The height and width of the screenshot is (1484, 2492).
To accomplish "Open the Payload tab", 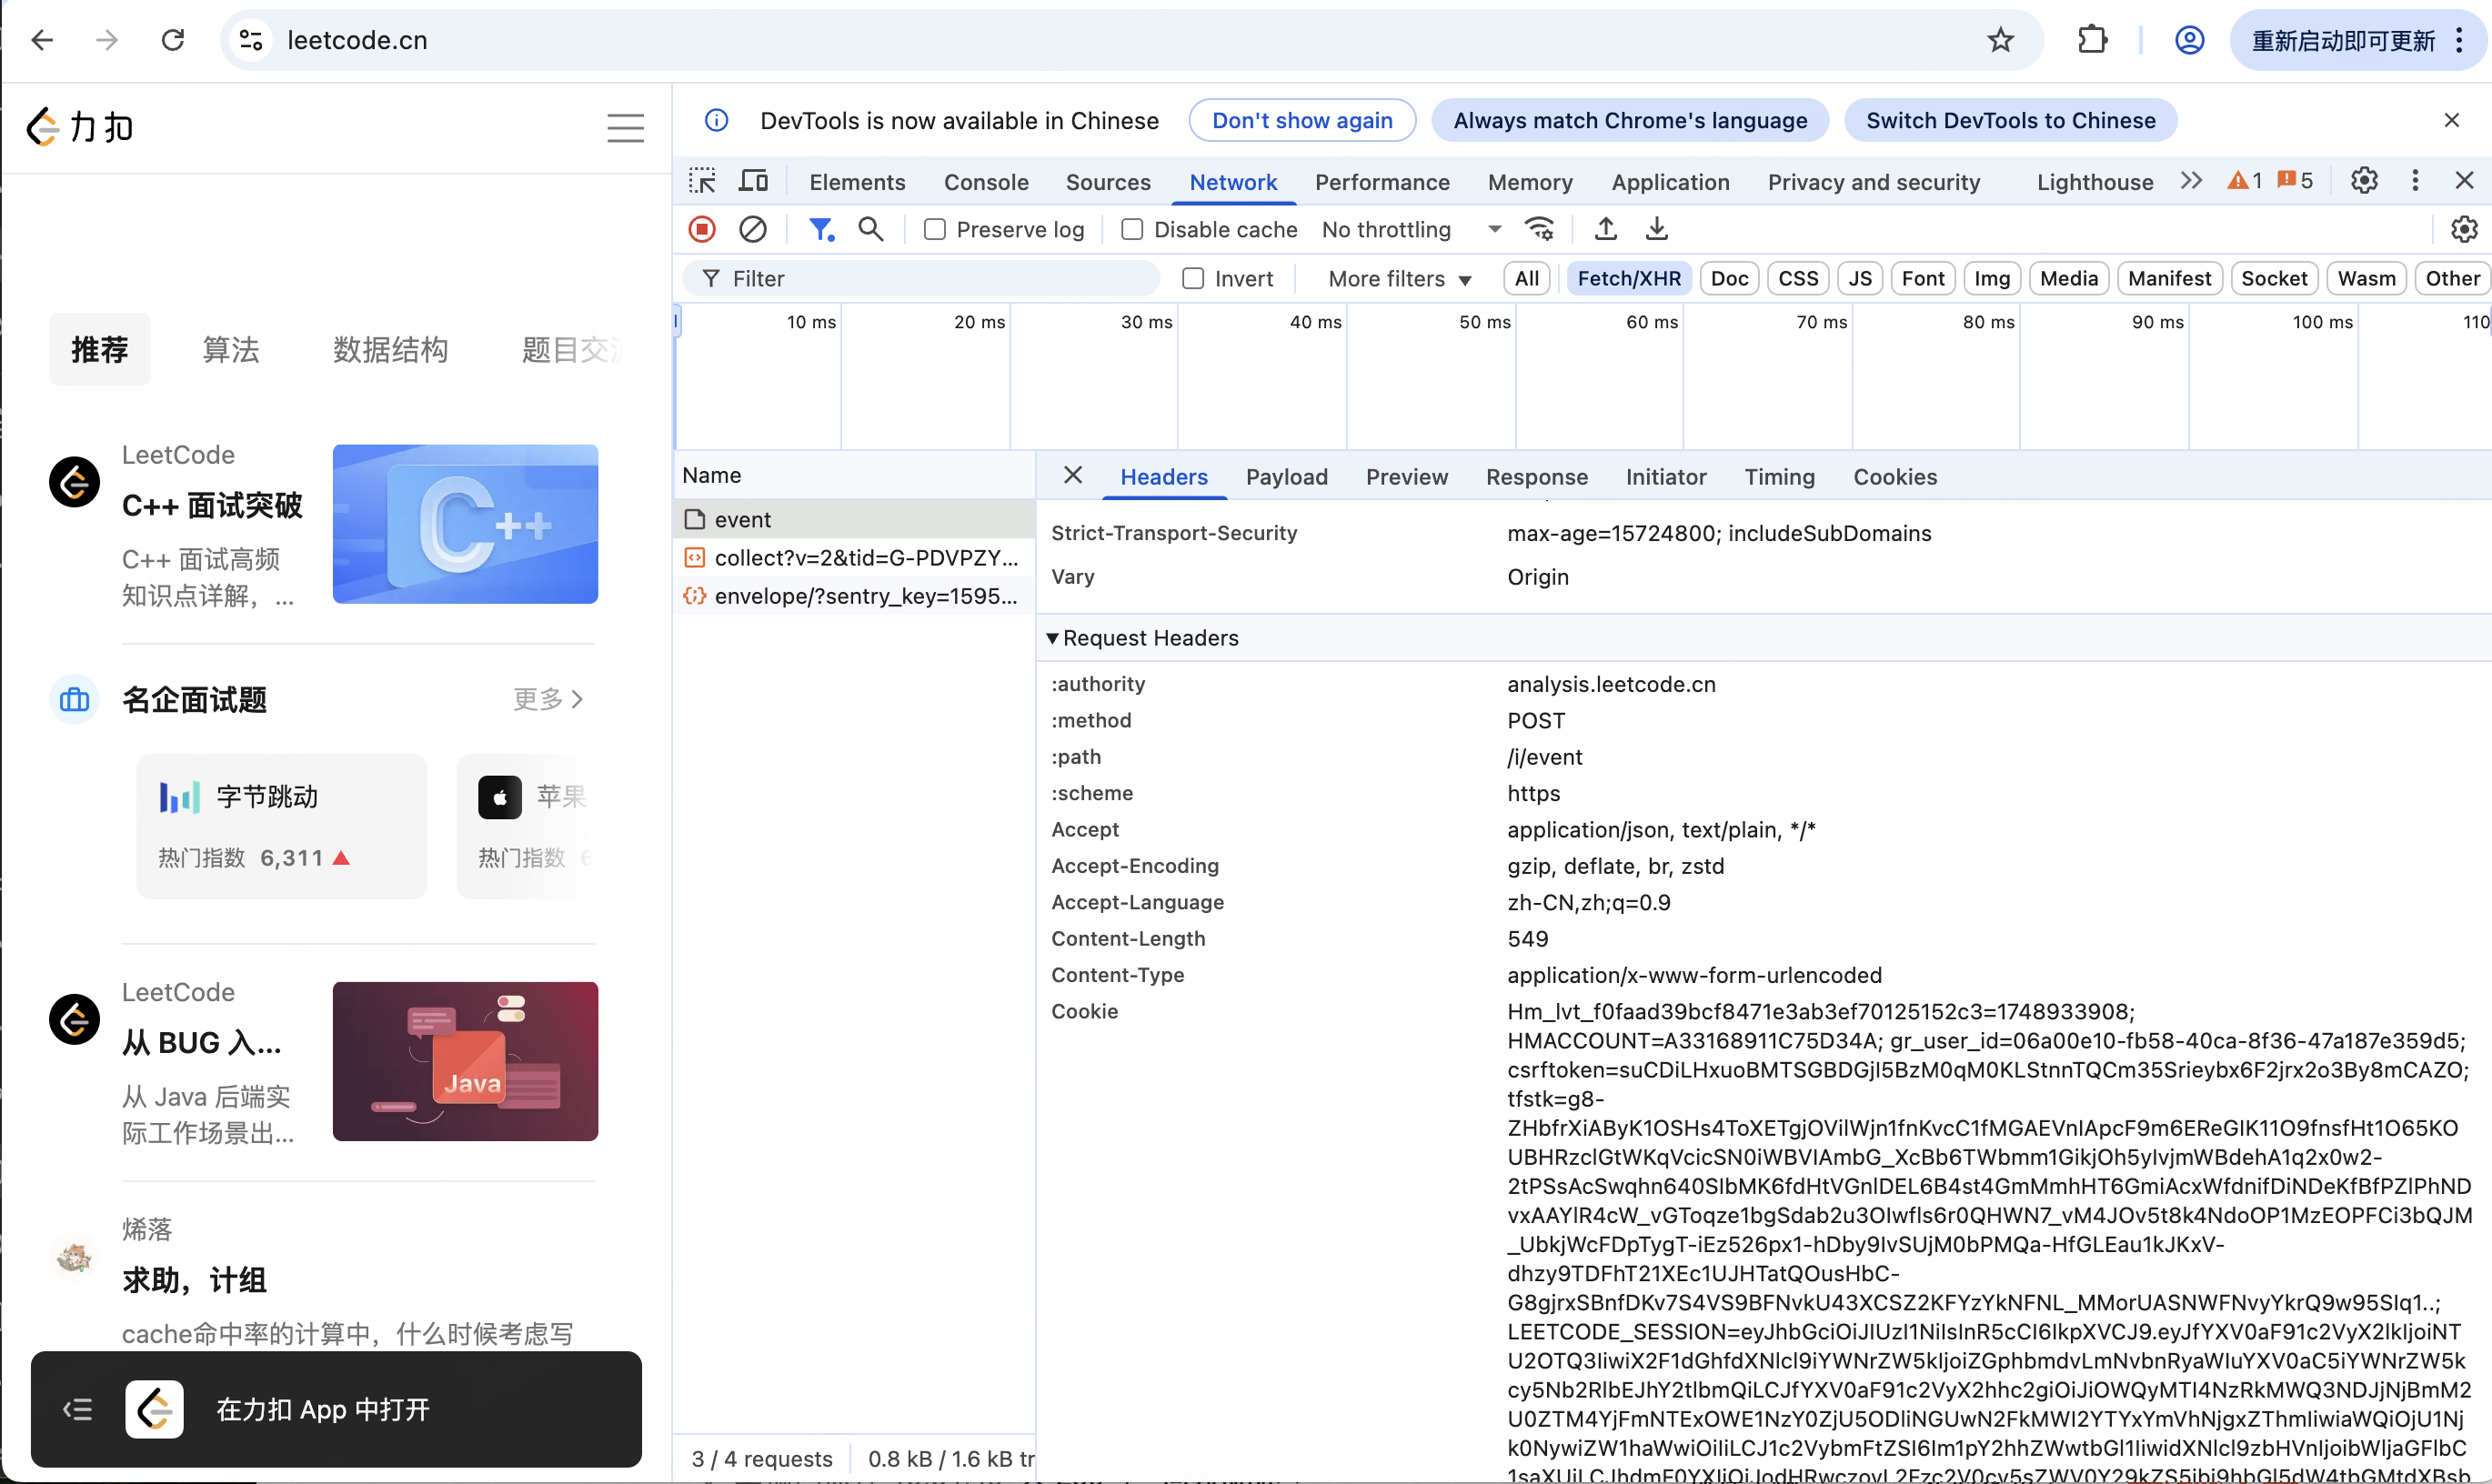I will coord(1286,477).
